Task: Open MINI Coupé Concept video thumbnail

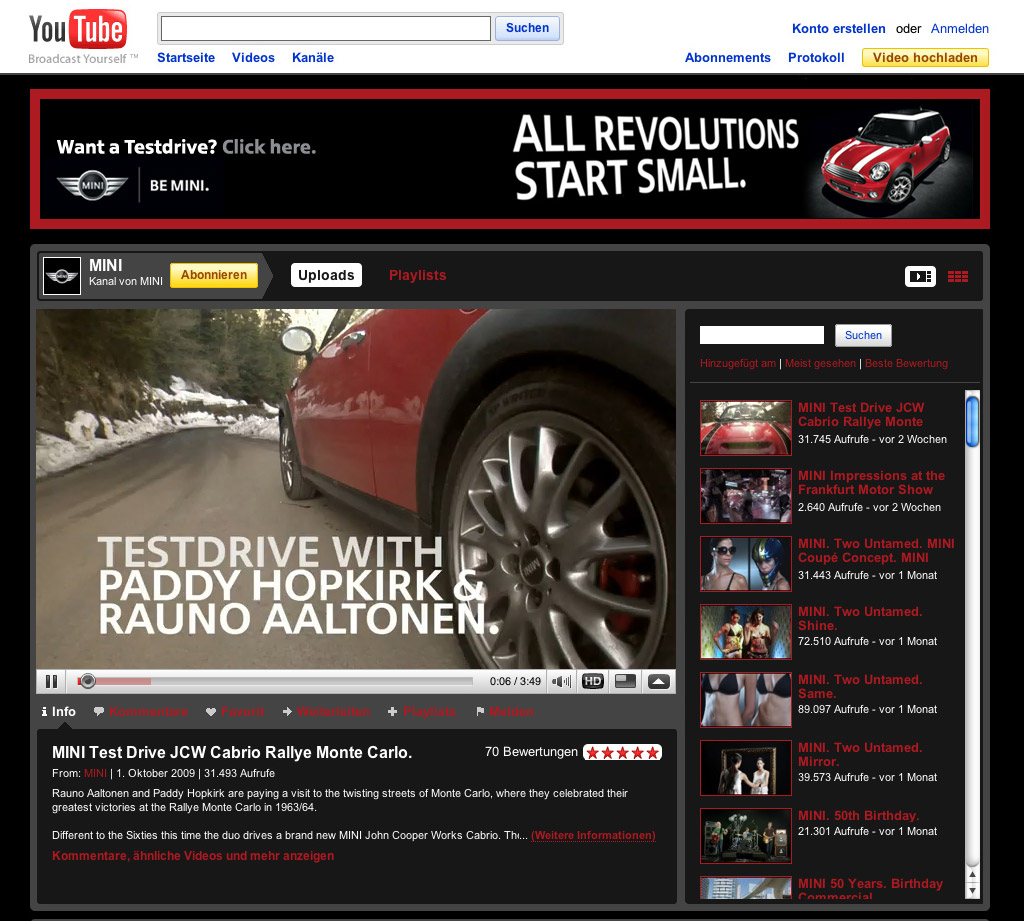Action: click(746, 564)
